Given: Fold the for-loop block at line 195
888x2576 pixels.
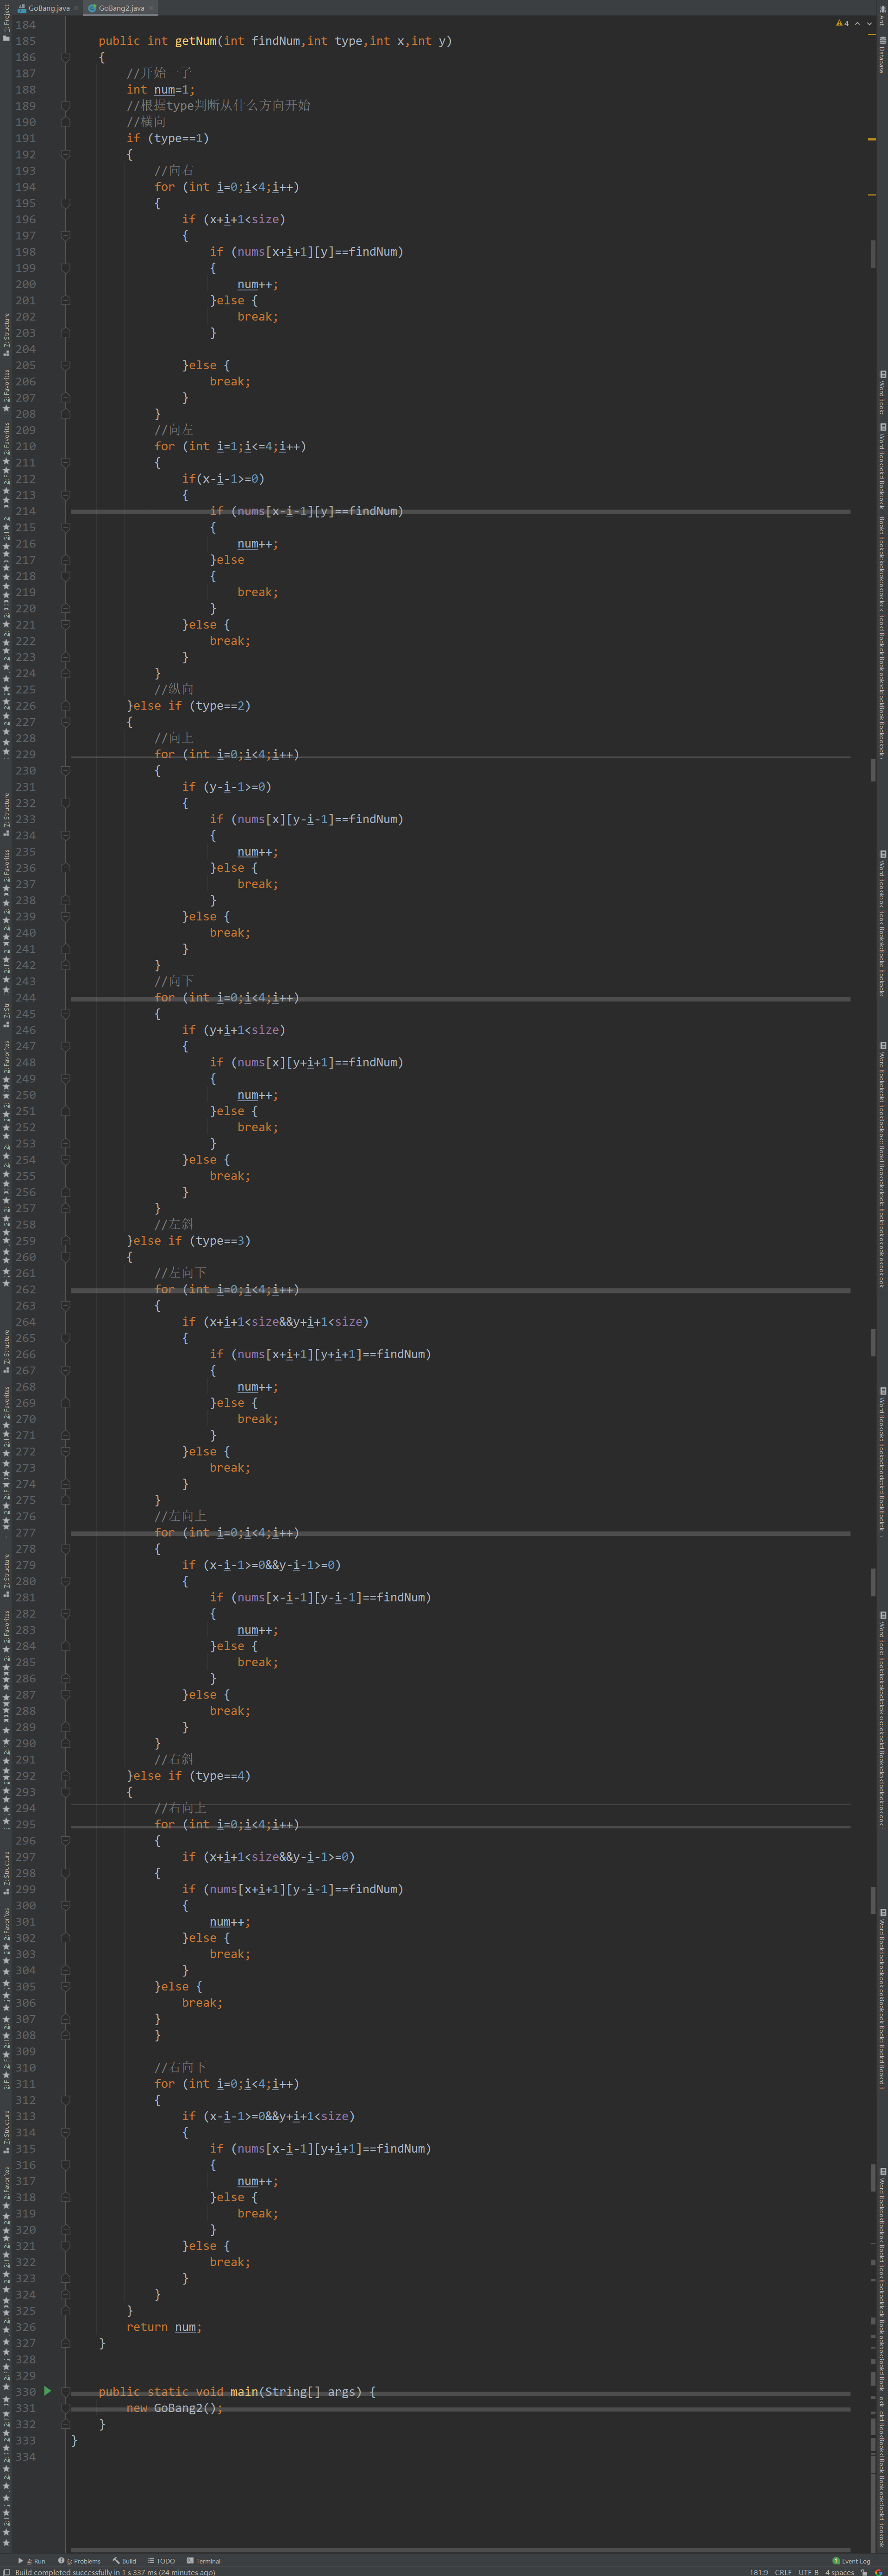Looking at the screenshot, I should tap(66, 203).
